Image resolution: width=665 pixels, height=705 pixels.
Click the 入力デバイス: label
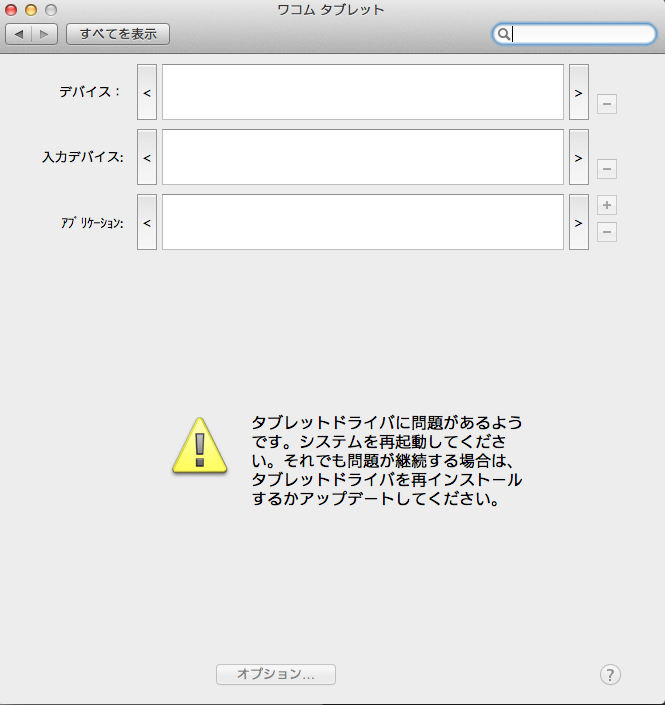click(83, 157)
